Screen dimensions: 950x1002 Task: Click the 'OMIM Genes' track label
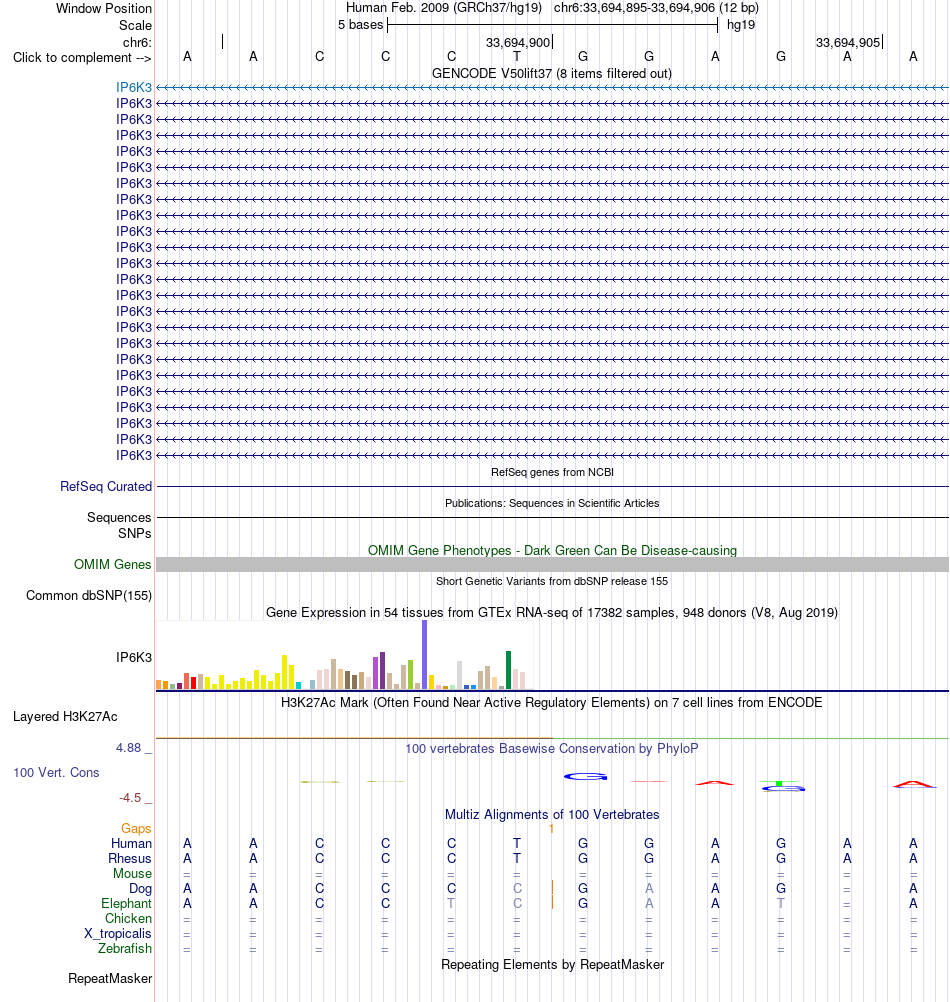tap(112, 564)
